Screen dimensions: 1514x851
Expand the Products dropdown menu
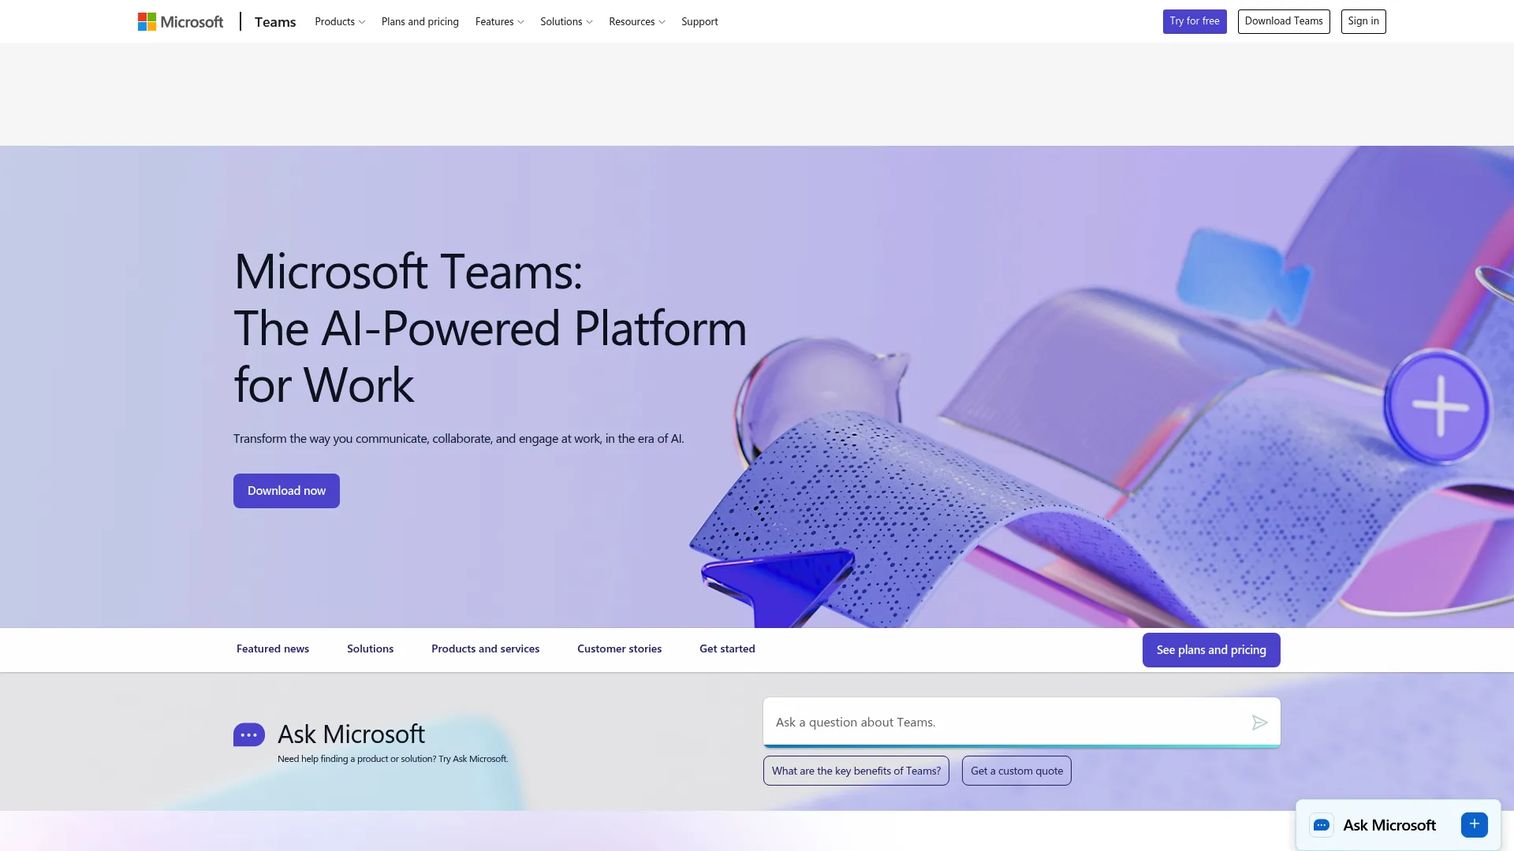(x=340, y=21)
